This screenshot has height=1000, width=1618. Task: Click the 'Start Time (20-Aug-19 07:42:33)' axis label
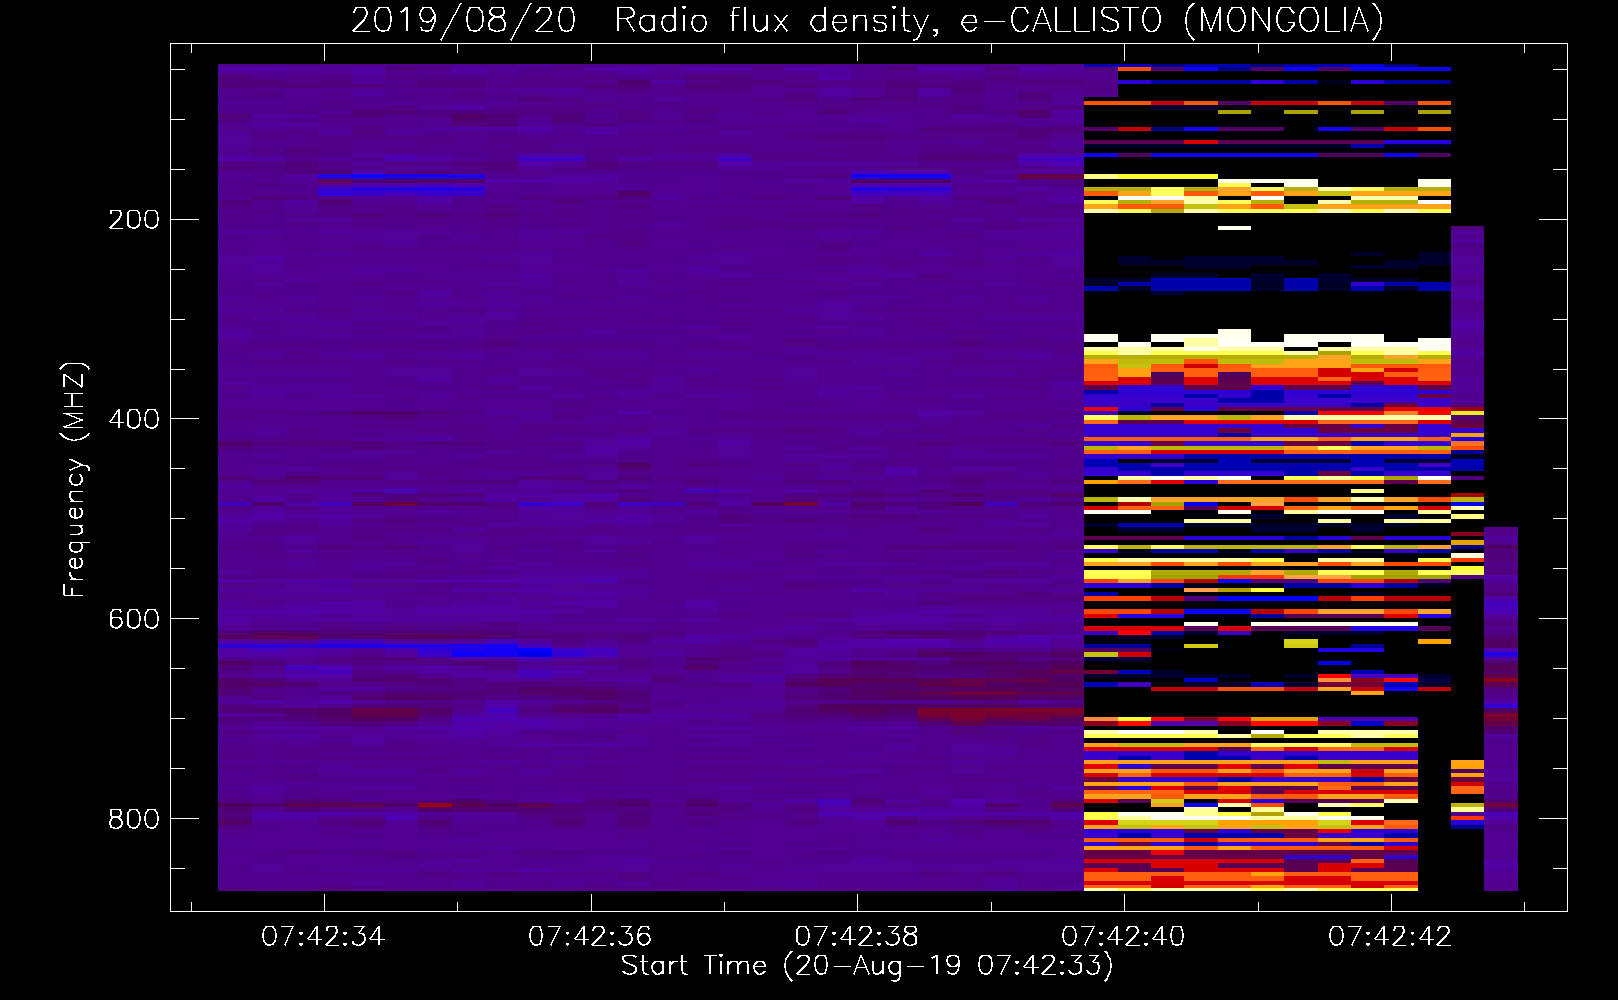(867, 966)
